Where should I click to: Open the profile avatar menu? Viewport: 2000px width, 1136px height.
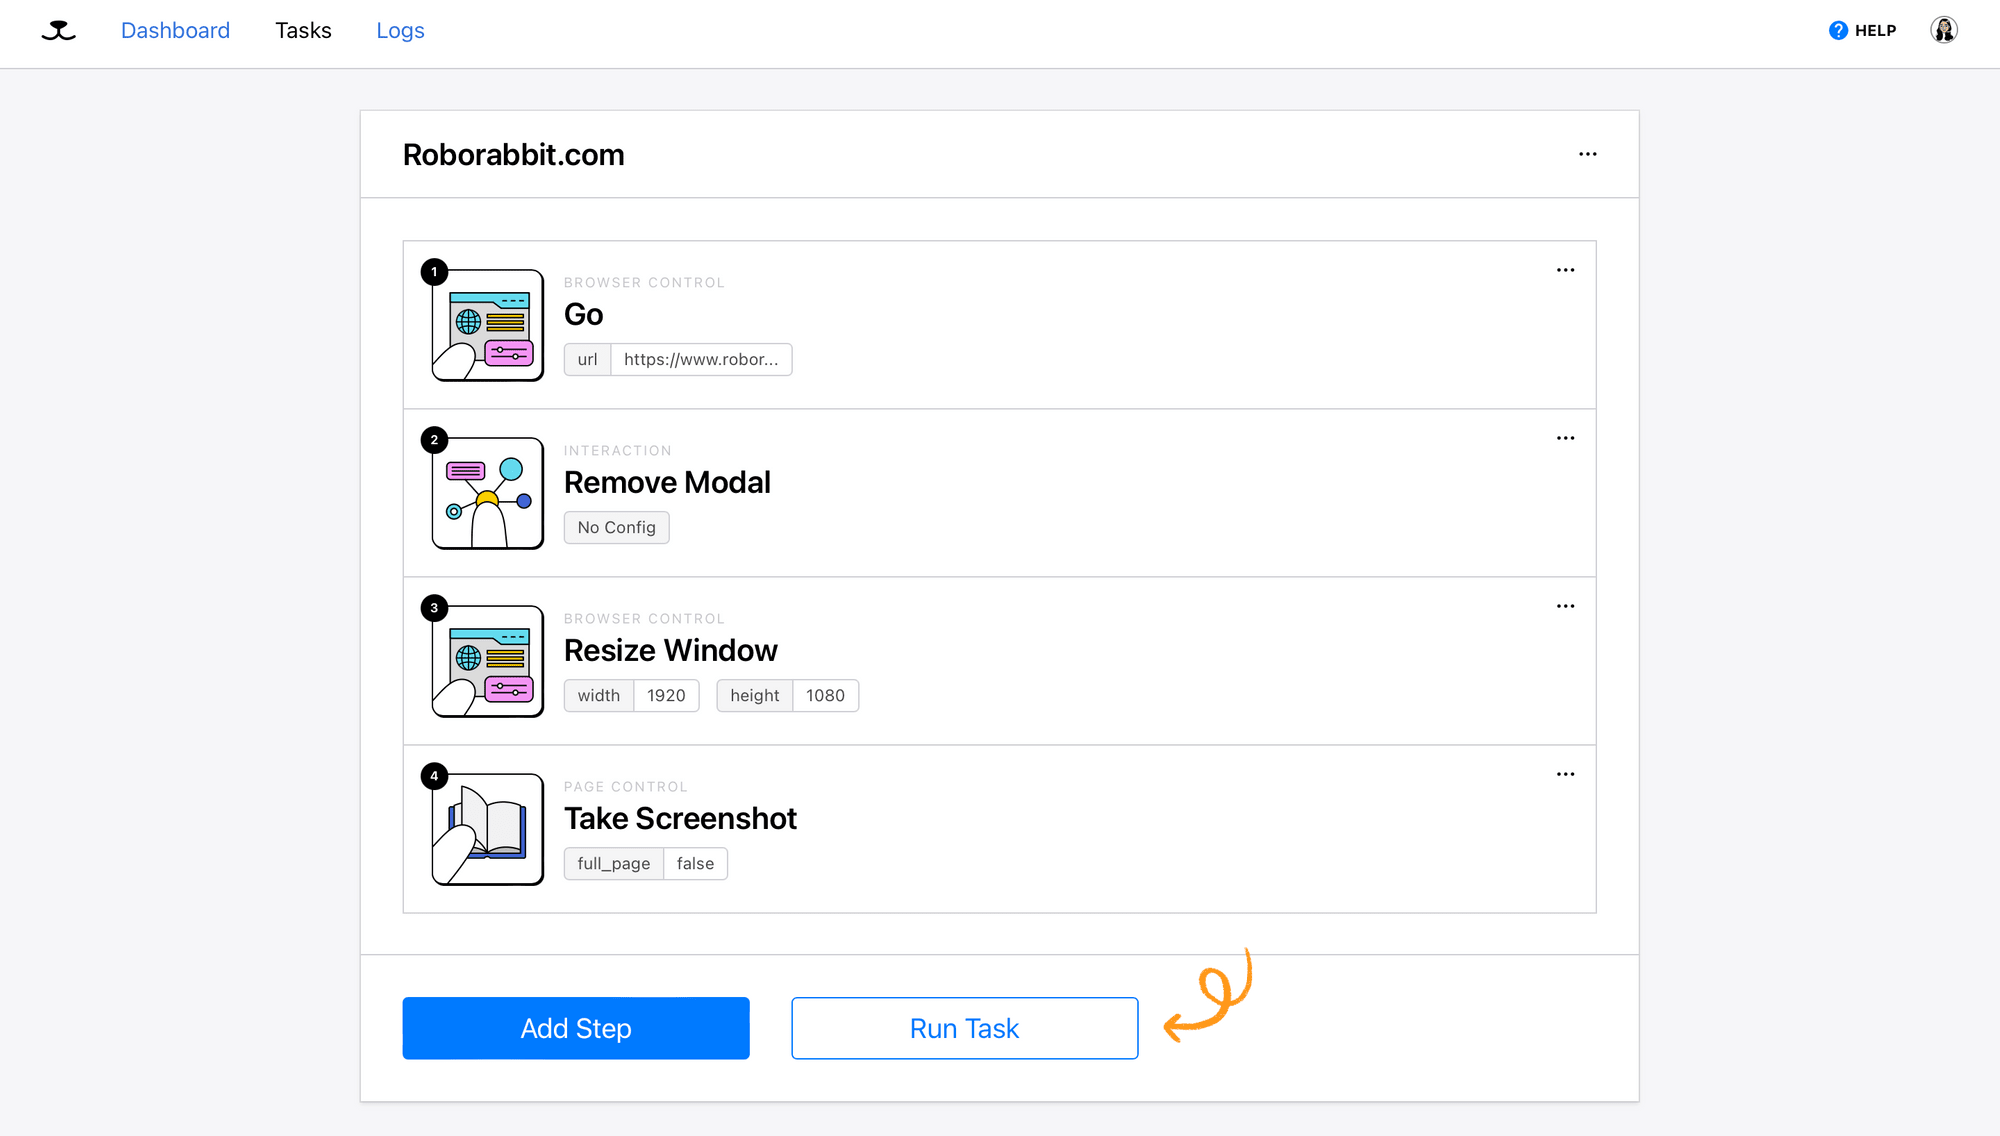tap(1943, 29)
